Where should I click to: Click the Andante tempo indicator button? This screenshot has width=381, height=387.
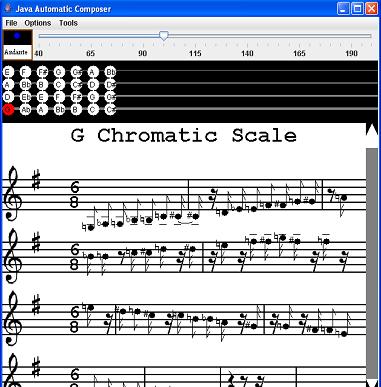tap(18, 45)
